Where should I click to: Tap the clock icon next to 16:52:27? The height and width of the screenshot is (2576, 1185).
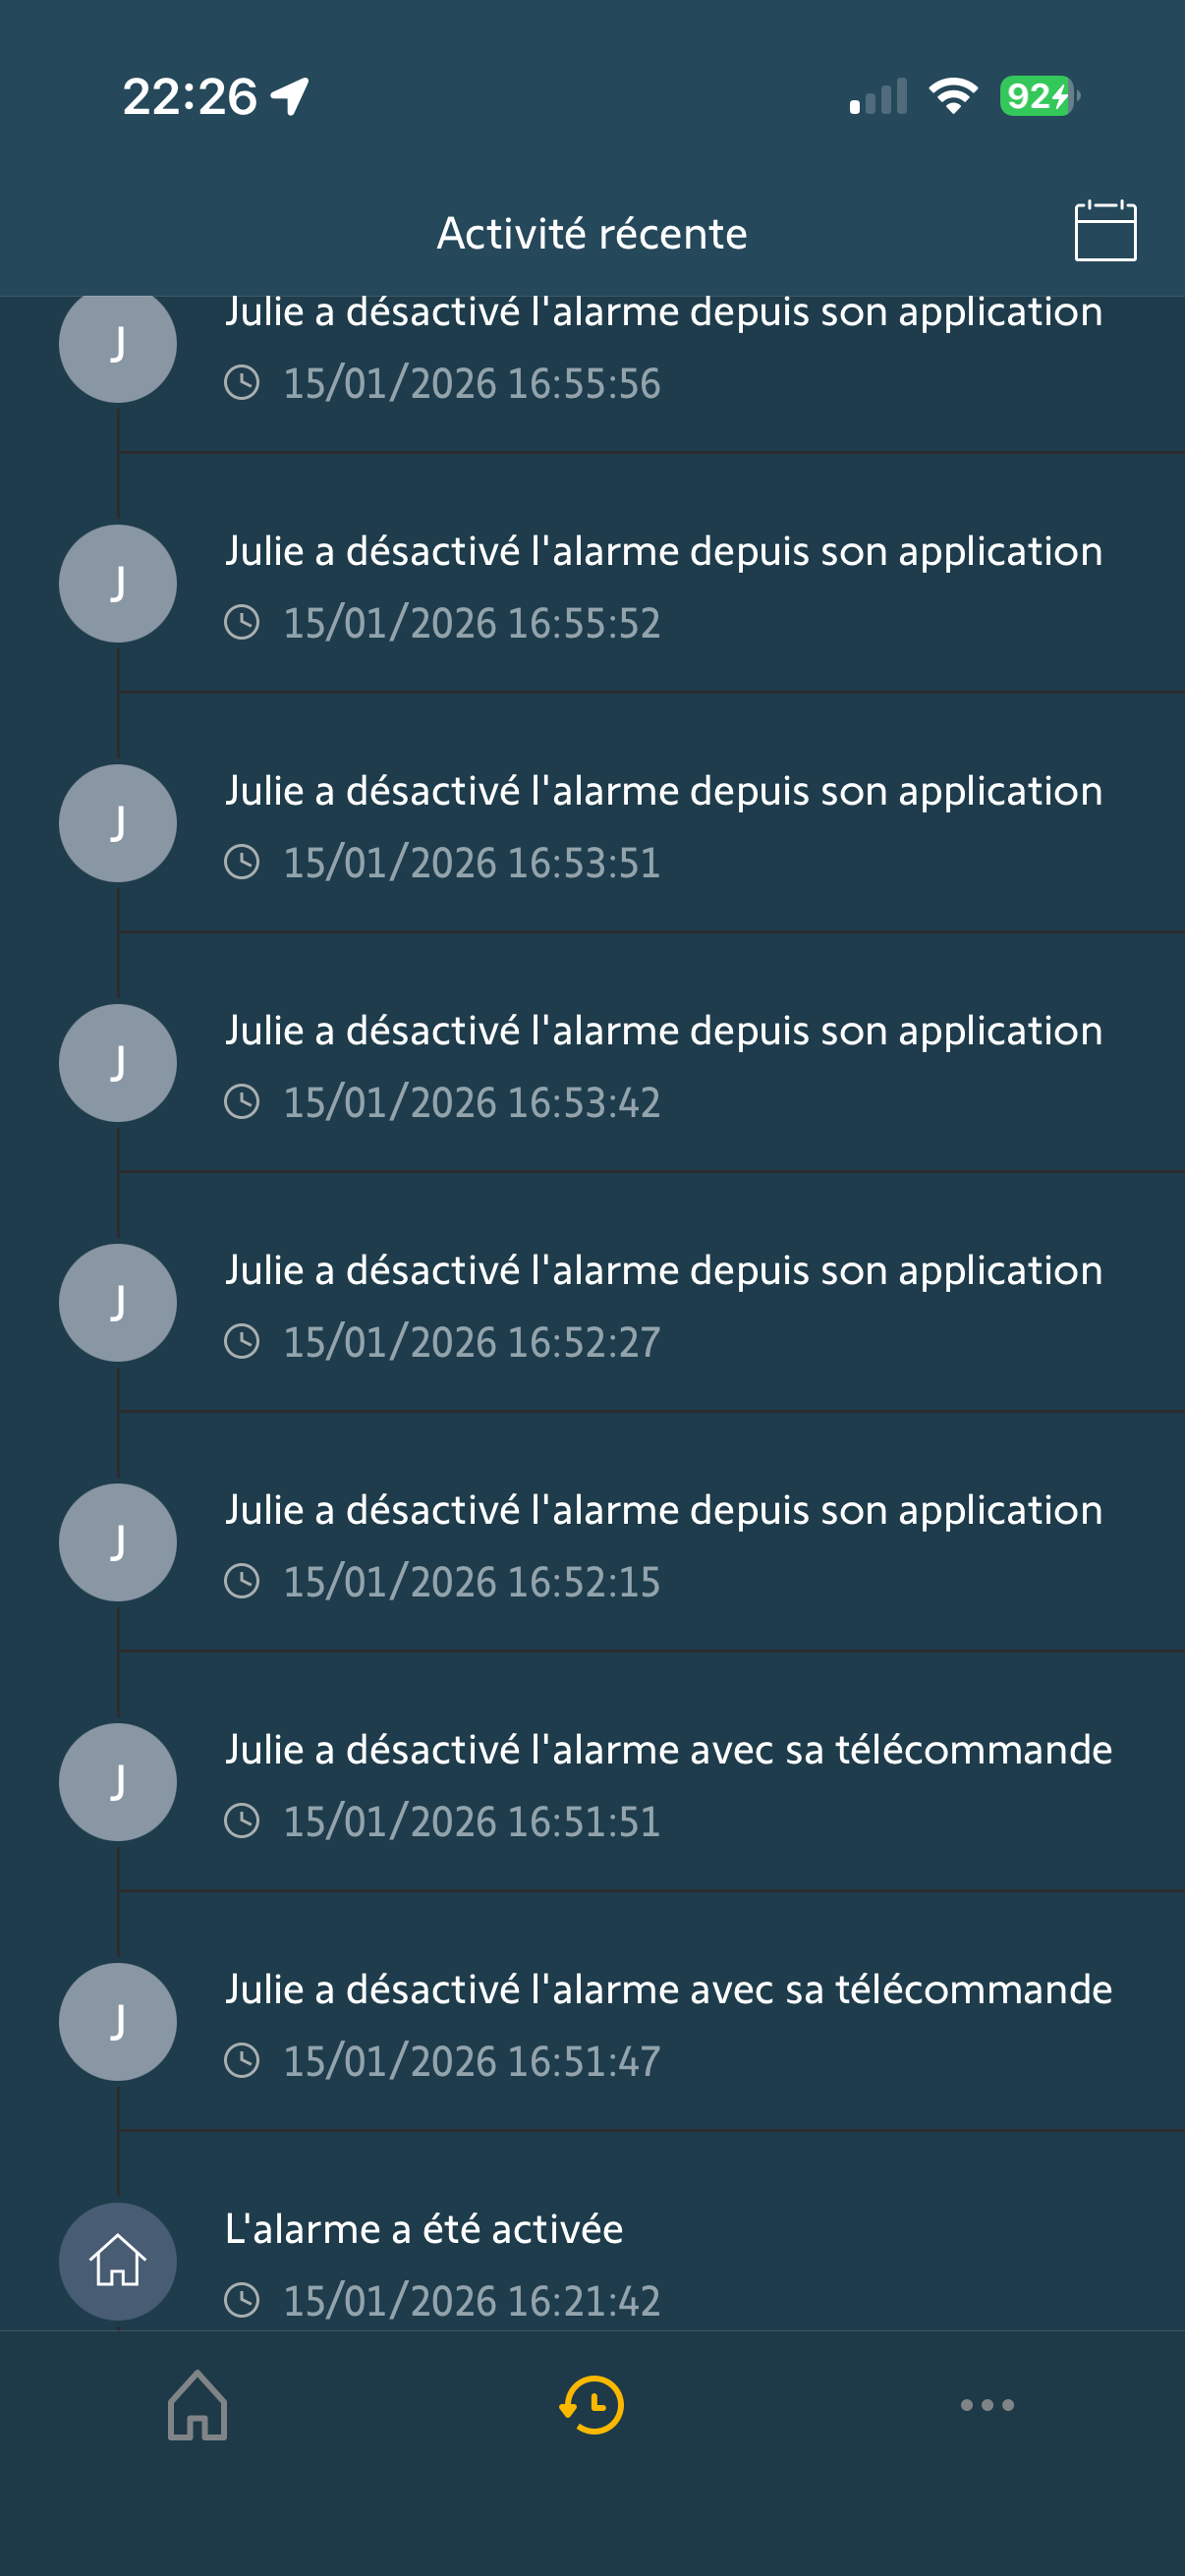[242, 1342]
